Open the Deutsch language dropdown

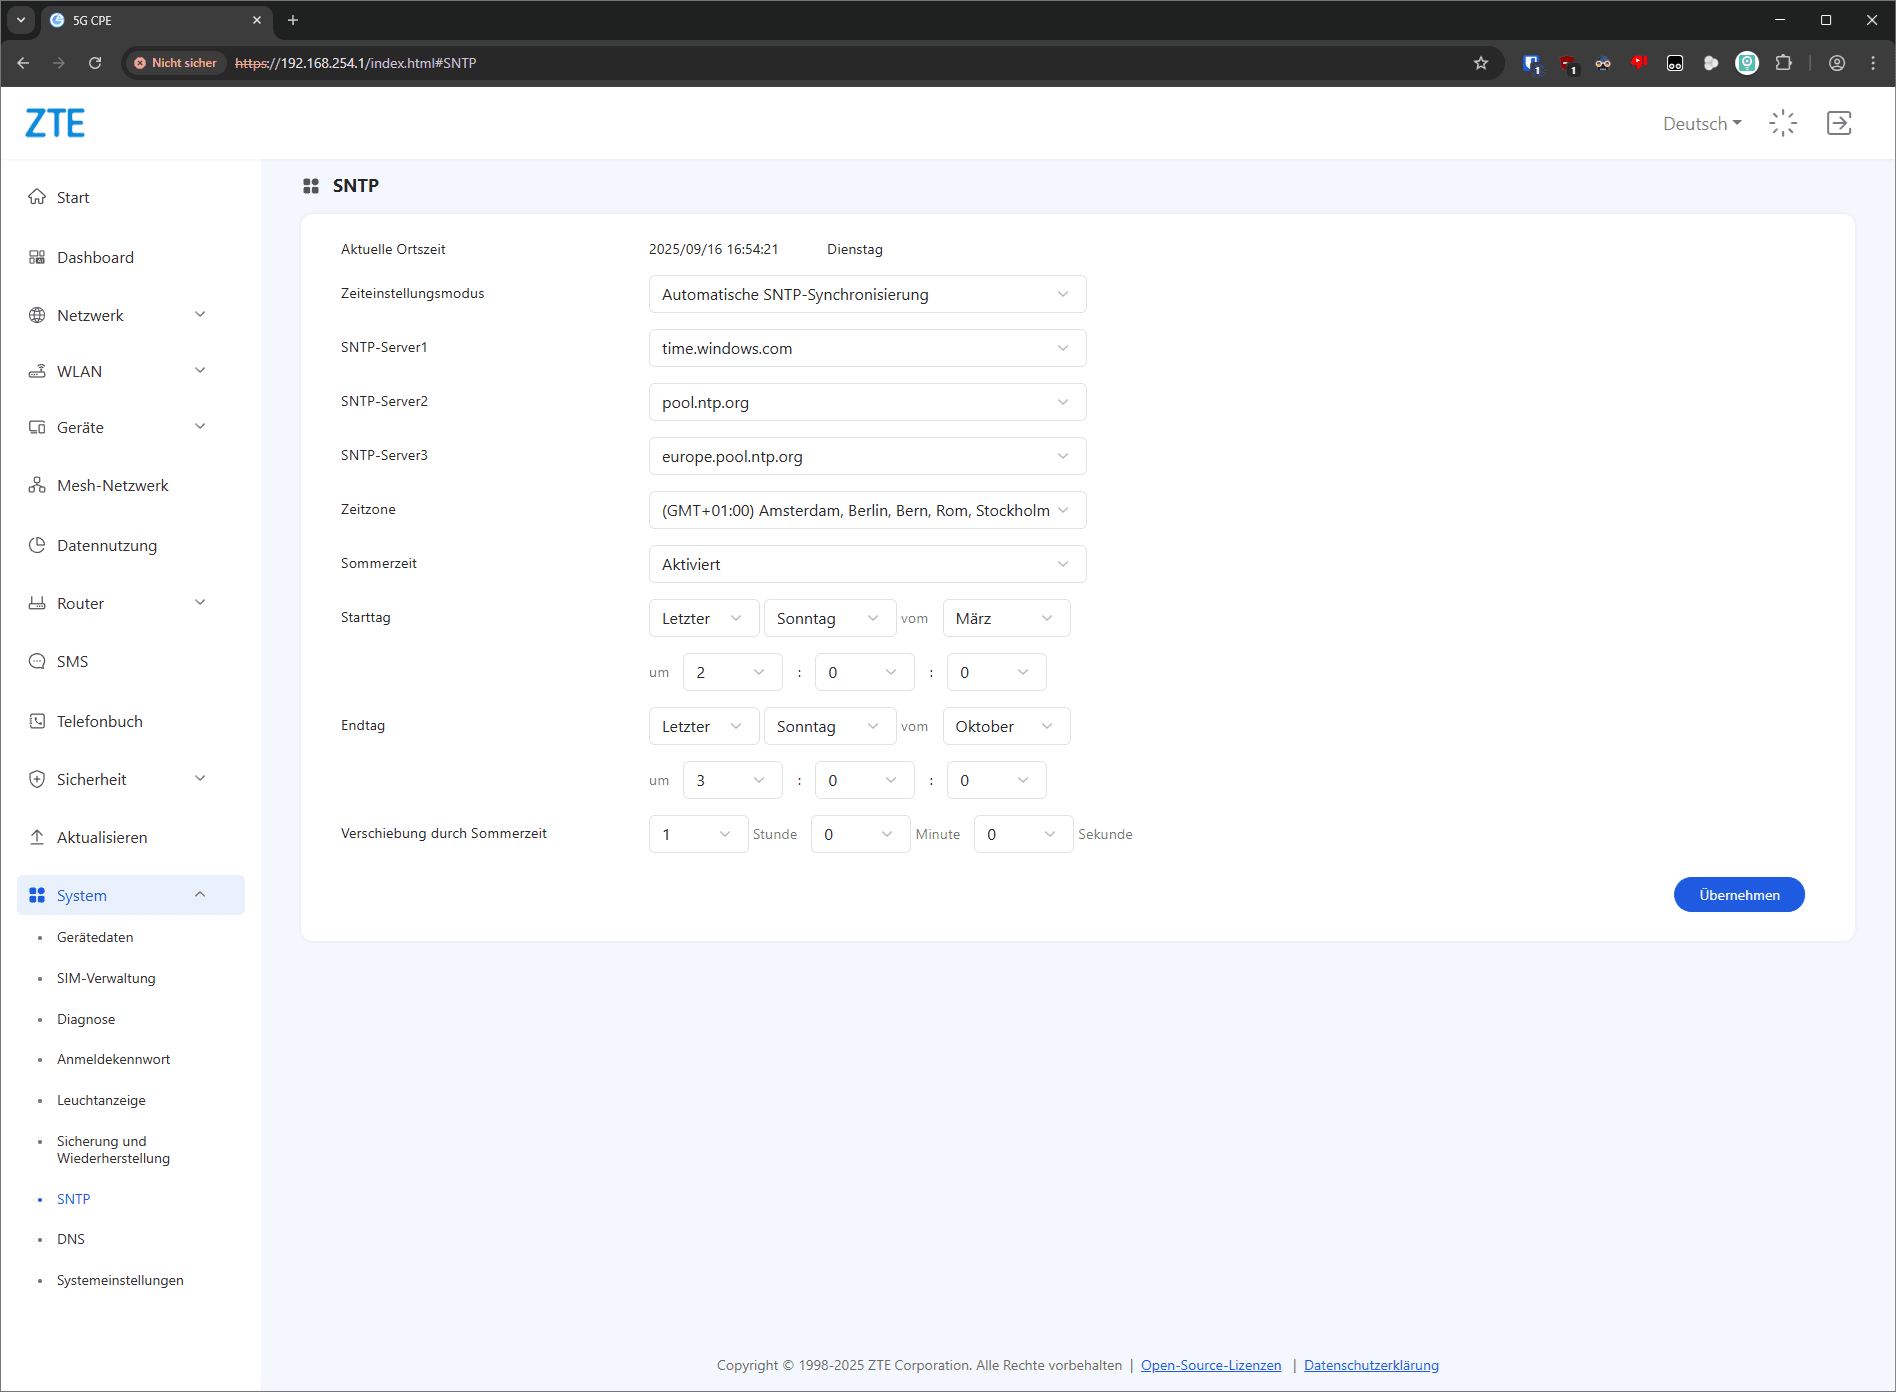[1702, 123]
